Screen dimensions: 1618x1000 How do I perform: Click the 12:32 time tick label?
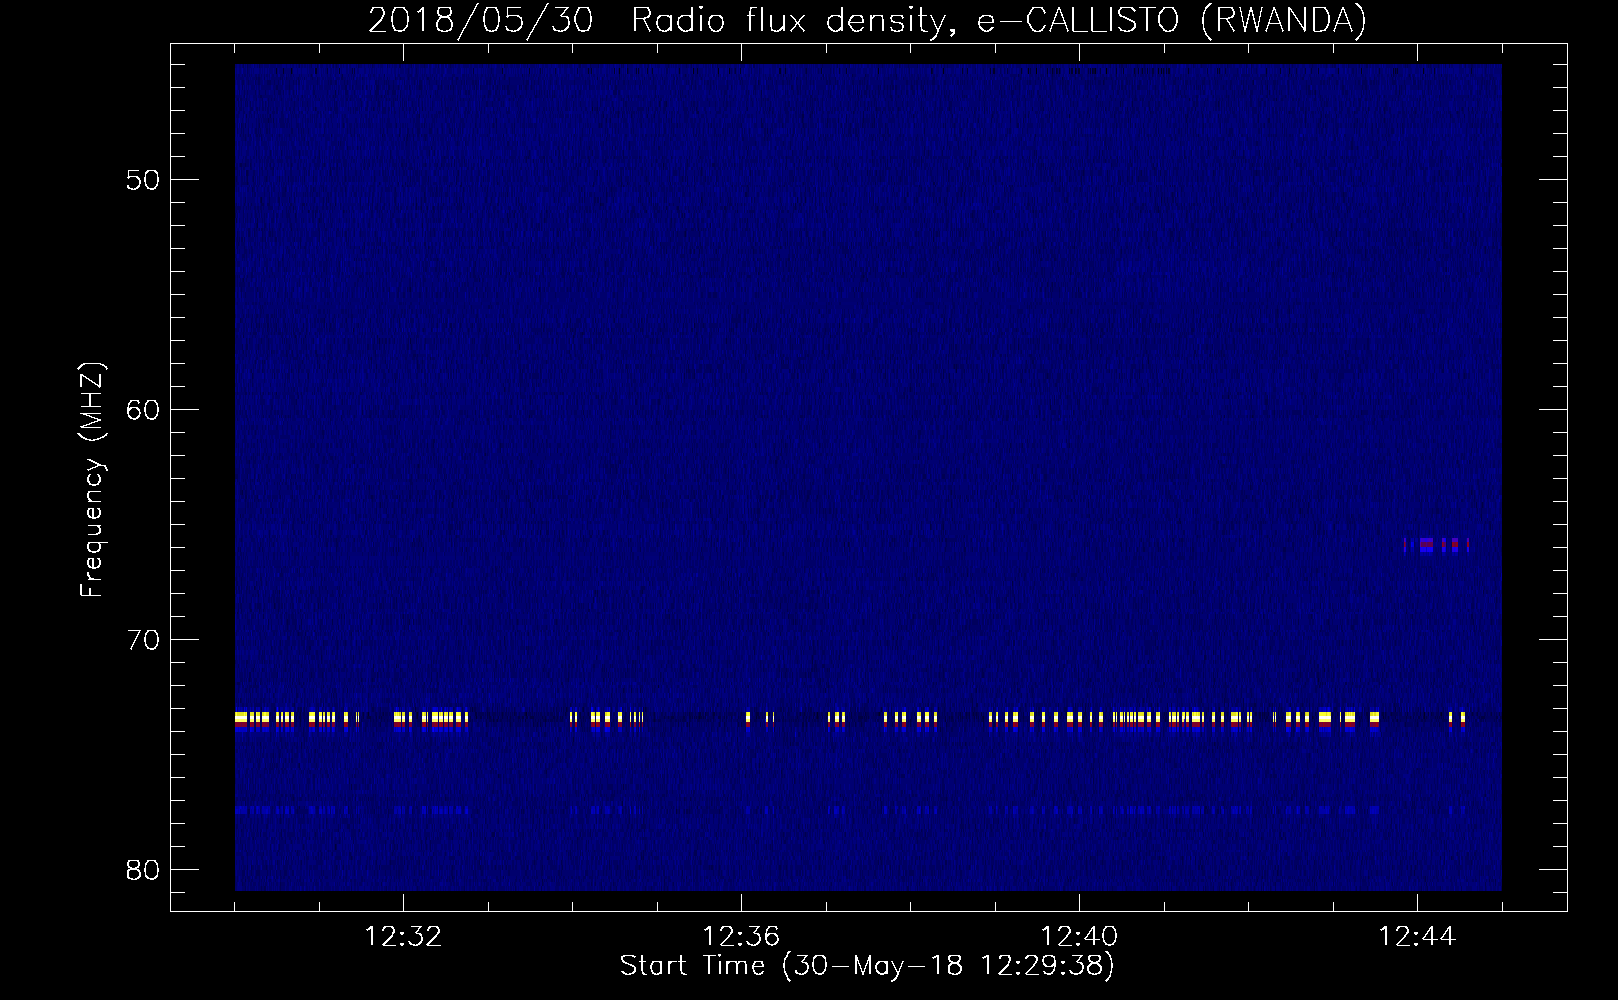pyautogui.click(x=403, y=937)
